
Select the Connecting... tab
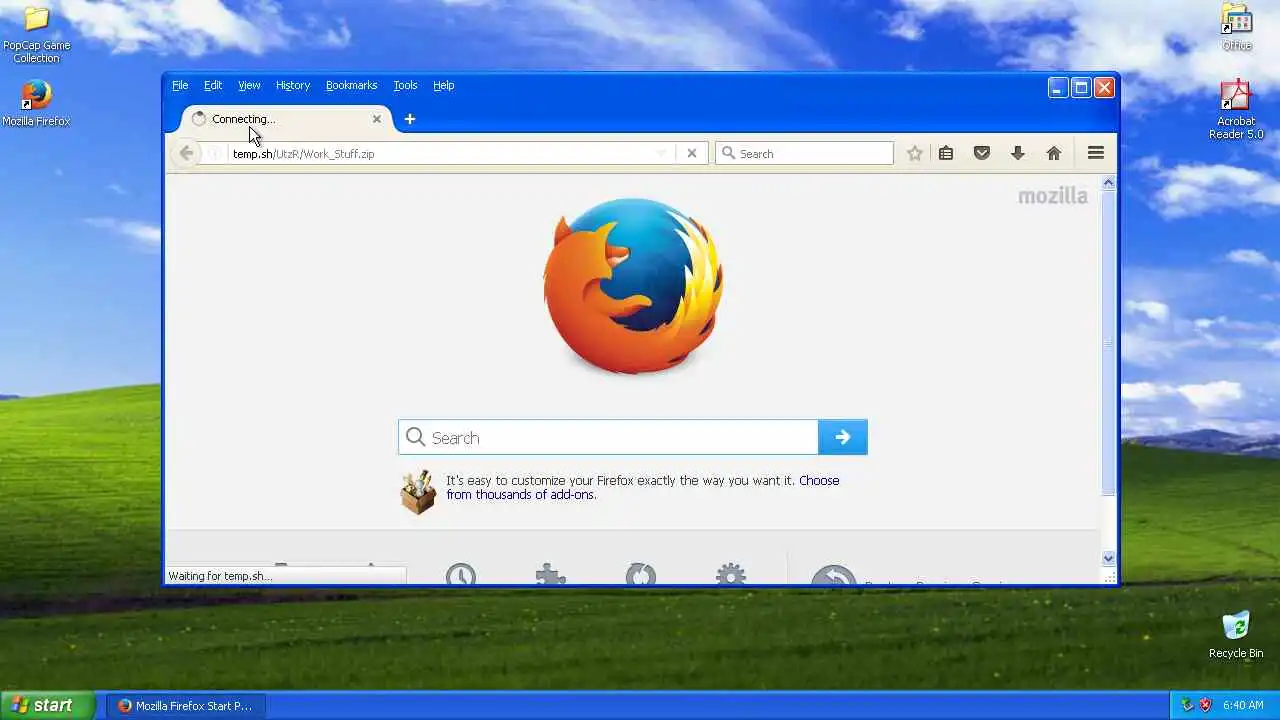pos(285,119)
